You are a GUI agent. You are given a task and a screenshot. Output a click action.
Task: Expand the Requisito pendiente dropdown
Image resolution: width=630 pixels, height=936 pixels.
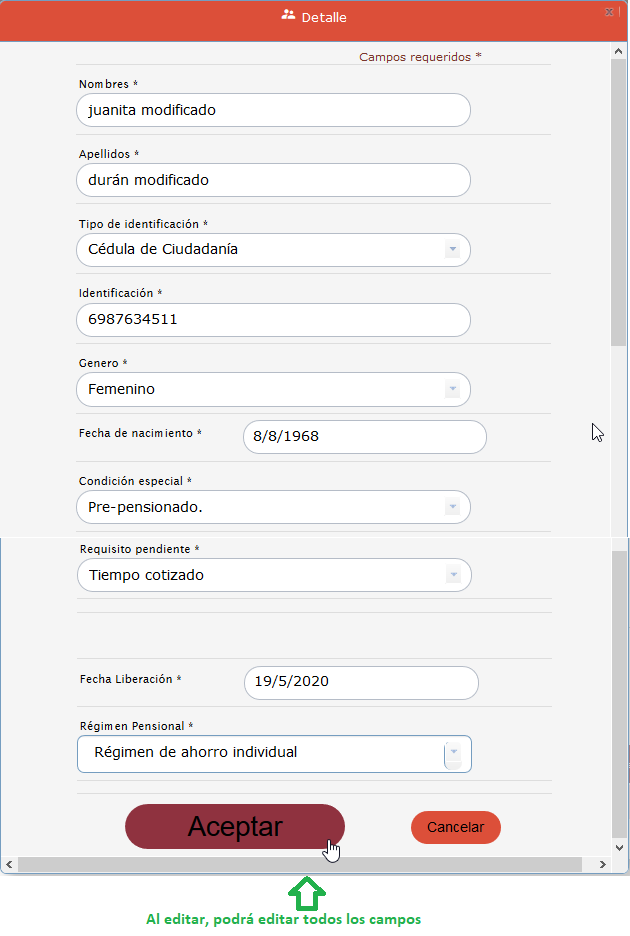(453, 575)
